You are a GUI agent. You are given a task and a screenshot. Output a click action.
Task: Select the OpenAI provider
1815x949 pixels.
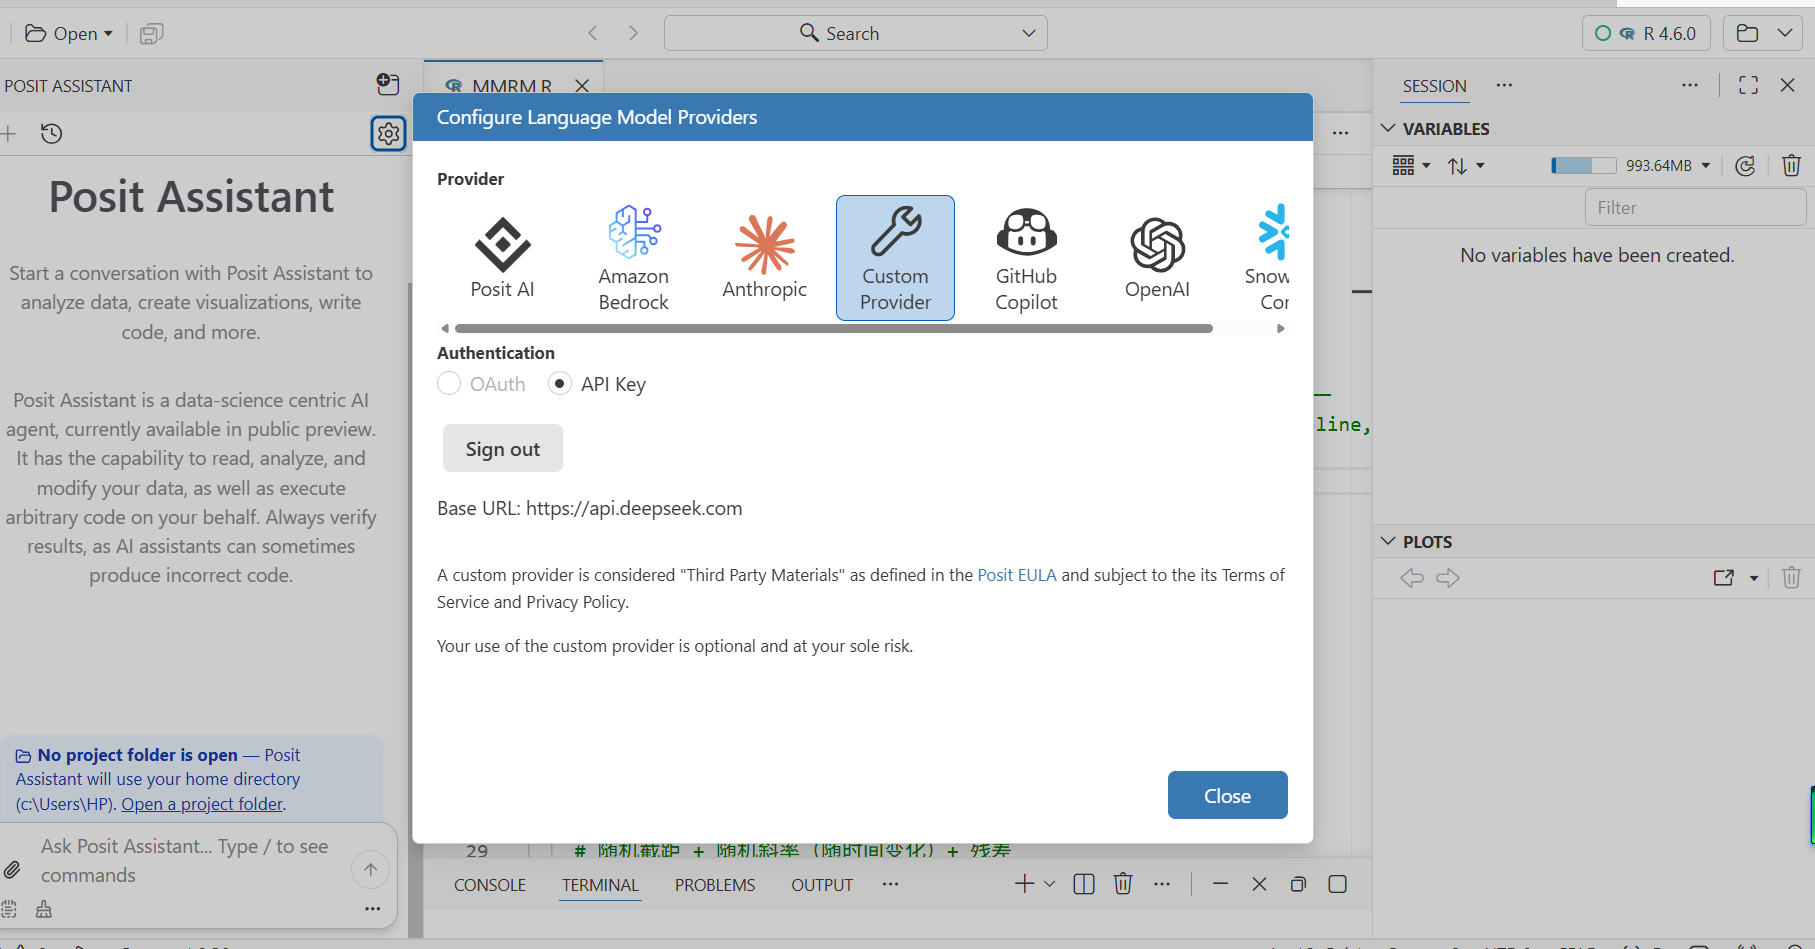click(1157, 258)
